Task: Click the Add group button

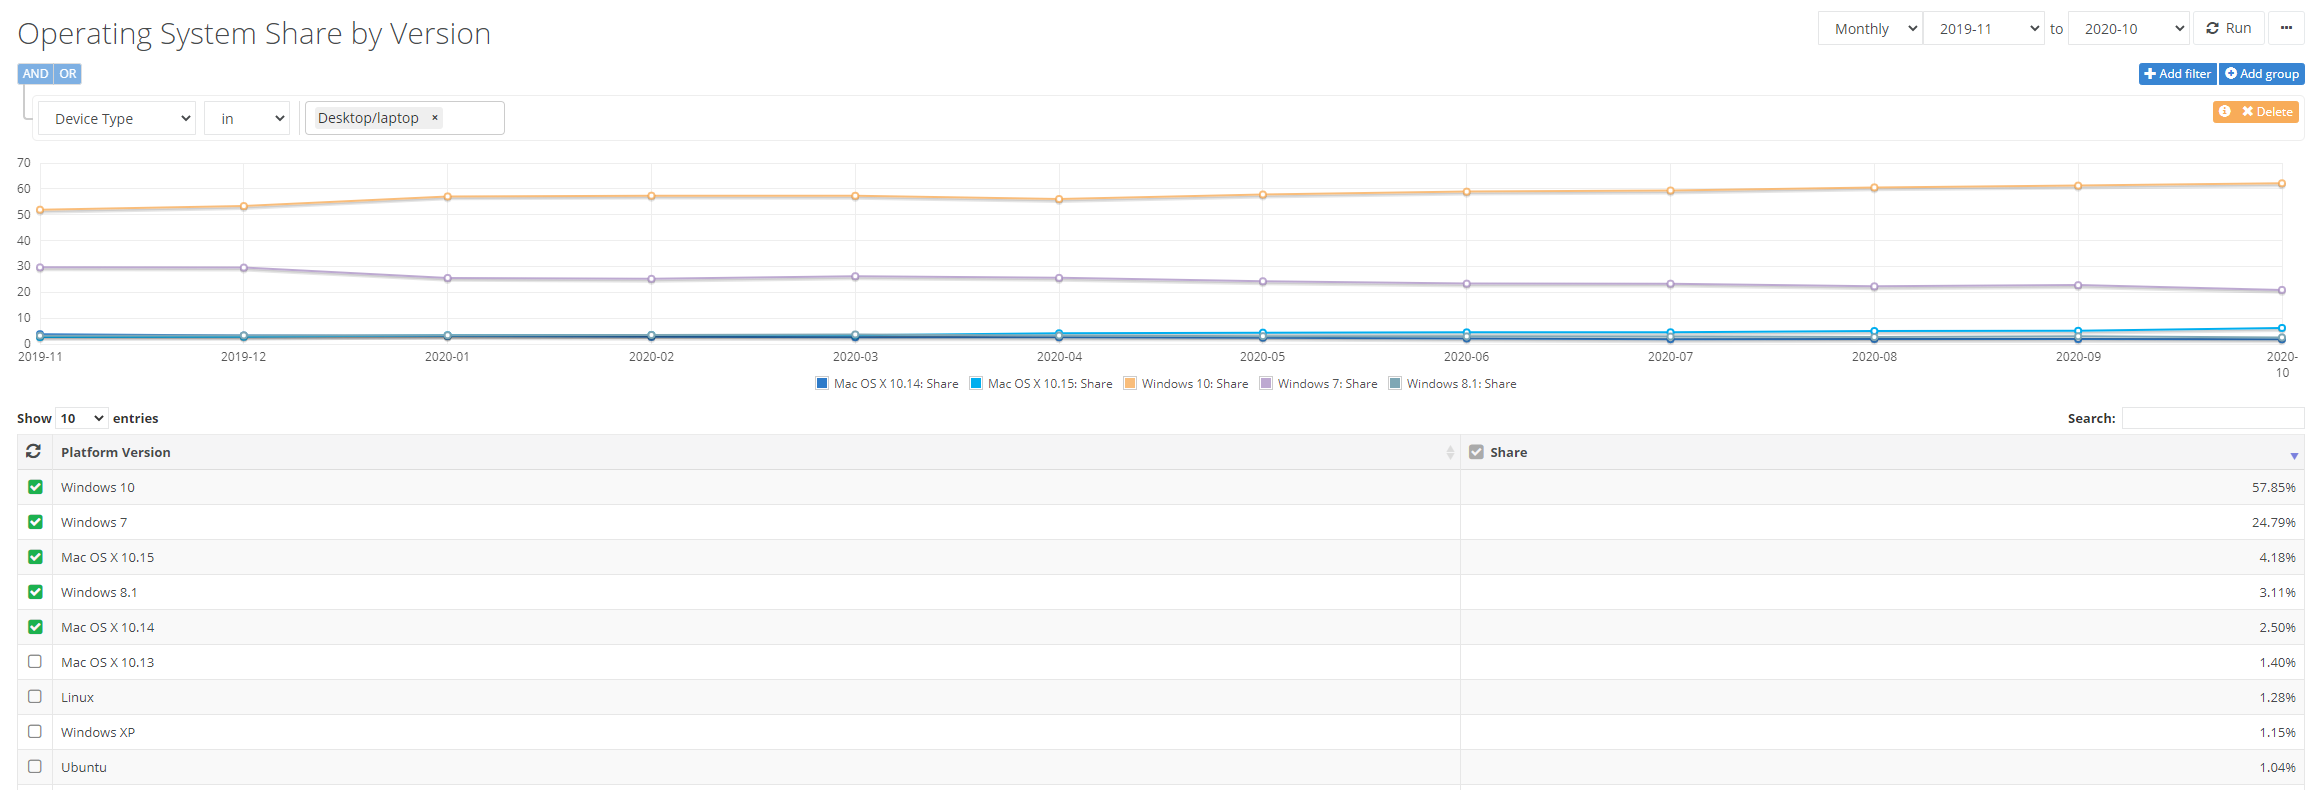Action: pyautogui.click(x=2261, y=74)
